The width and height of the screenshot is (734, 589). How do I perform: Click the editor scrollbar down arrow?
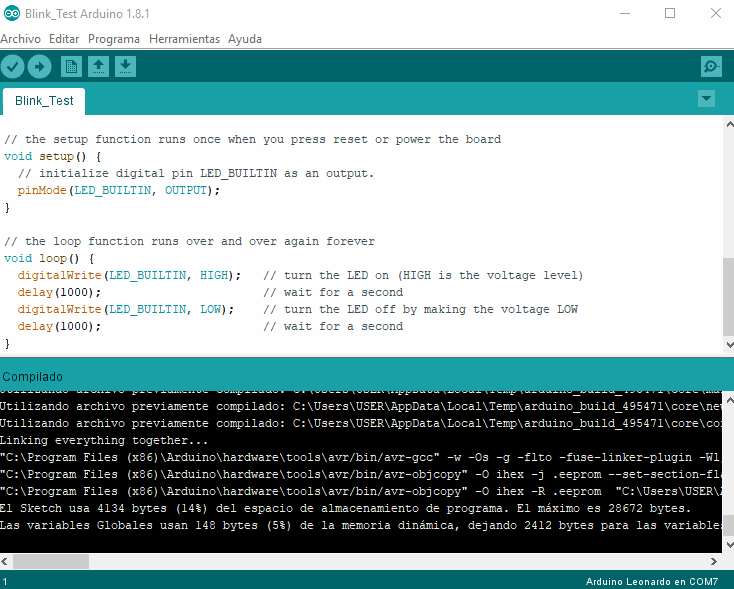(x=729, y=345)
